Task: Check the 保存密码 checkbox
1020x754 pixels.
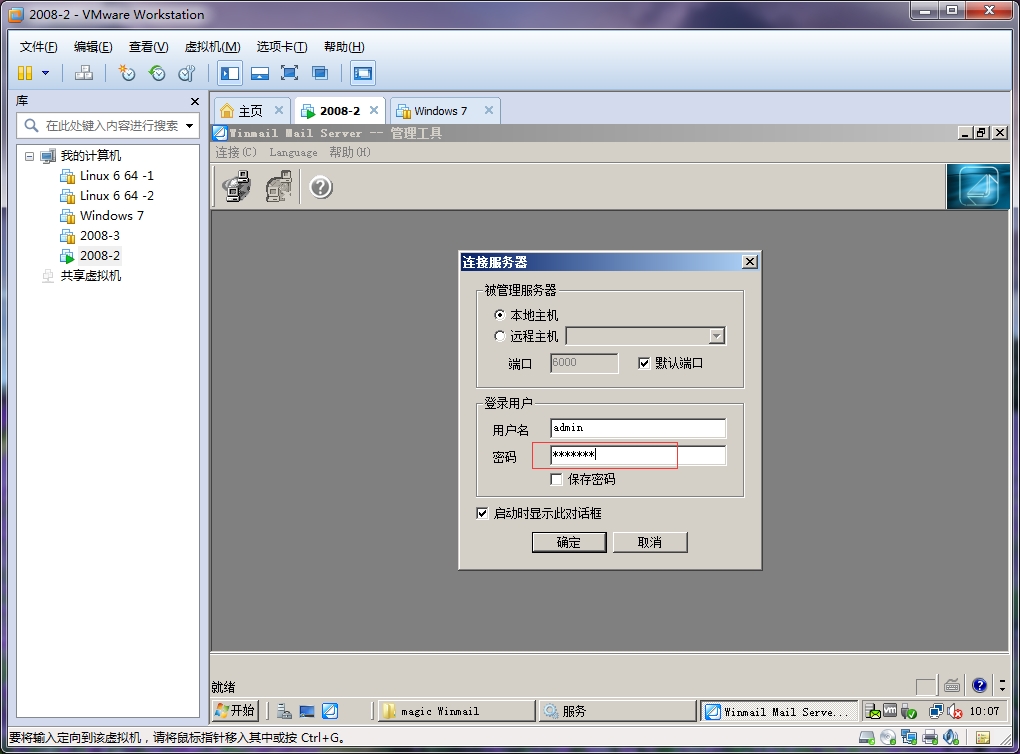Action: [556, 479]
